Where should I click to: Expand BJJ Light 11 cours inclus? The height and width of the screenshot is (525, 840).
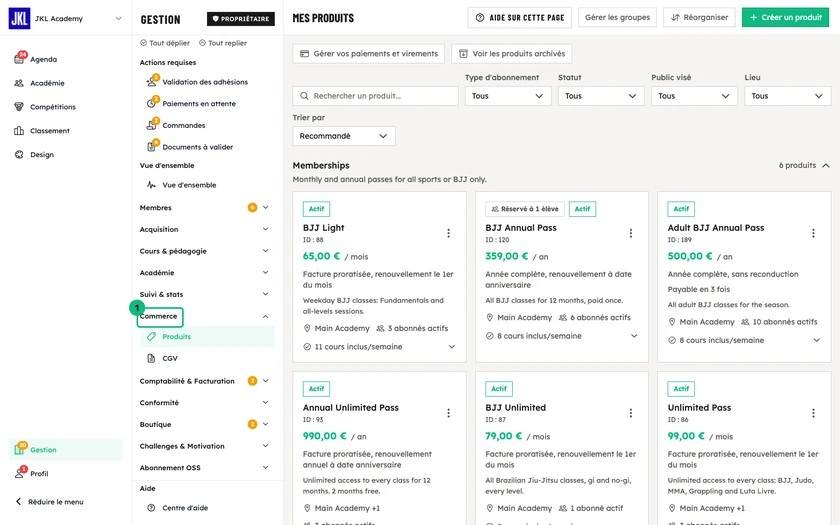click(452, 347)
